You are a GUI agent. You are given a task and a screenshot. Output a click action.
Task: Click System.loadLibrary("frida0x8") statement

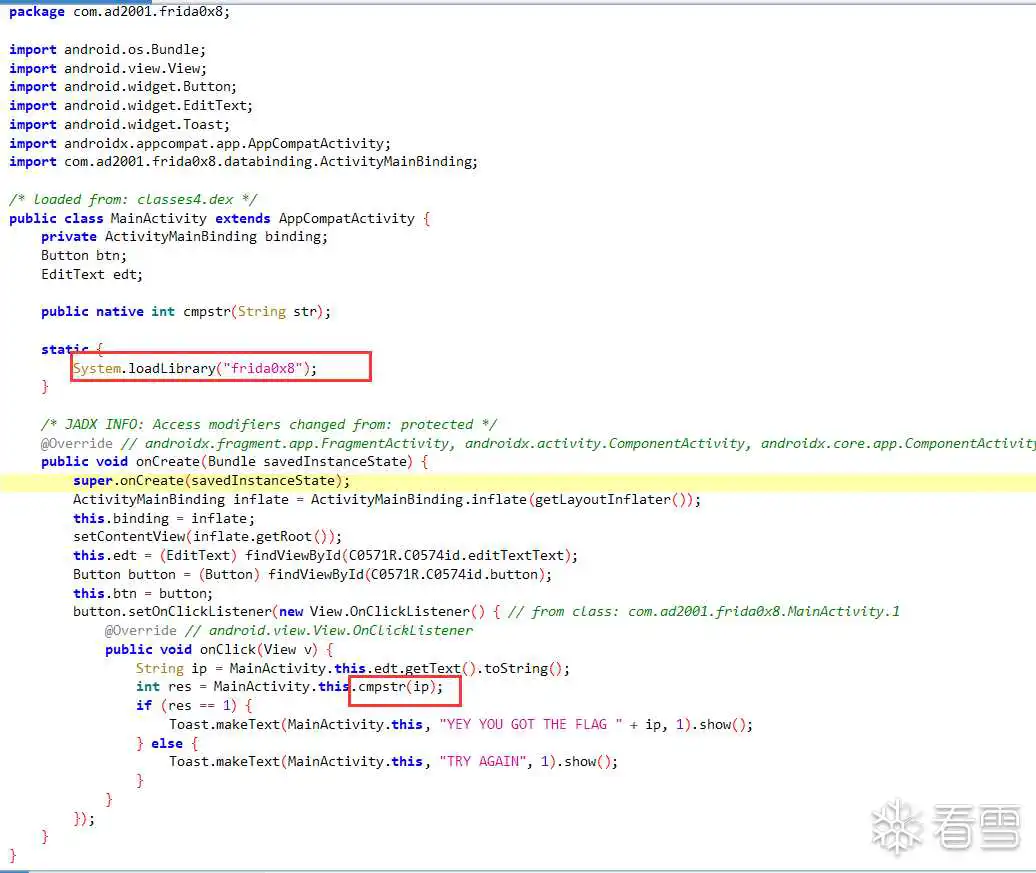pos(195,368)
